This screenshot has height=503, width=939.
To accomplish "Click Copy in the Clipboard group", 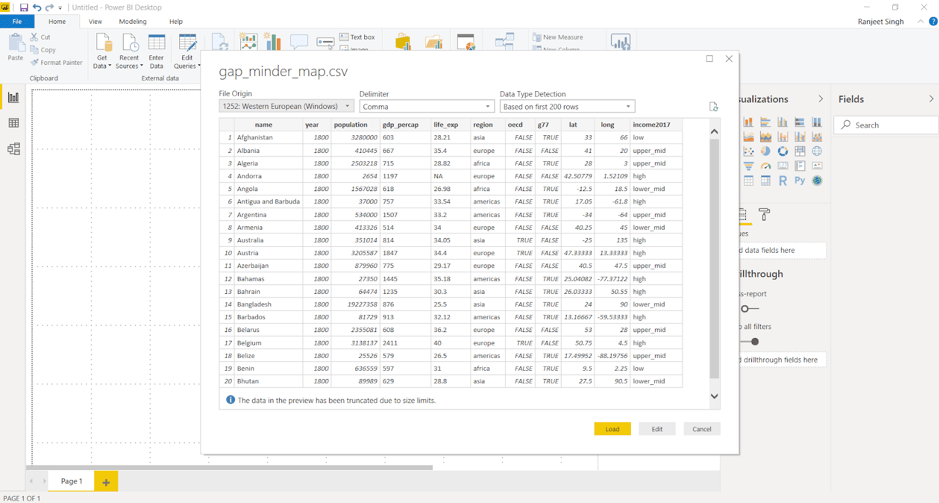I will (43, 50).
